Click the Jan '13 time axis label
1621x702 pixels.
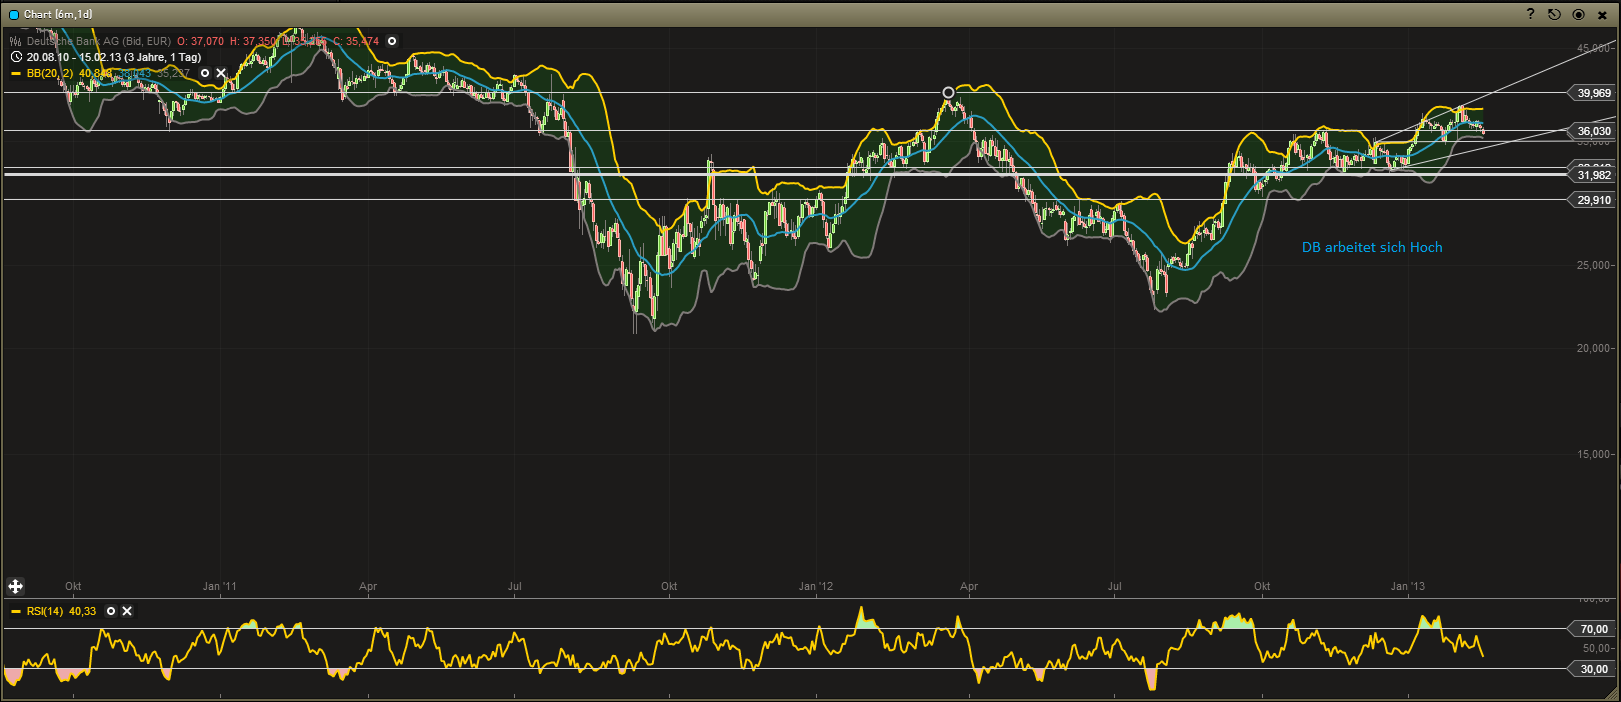1408,586
